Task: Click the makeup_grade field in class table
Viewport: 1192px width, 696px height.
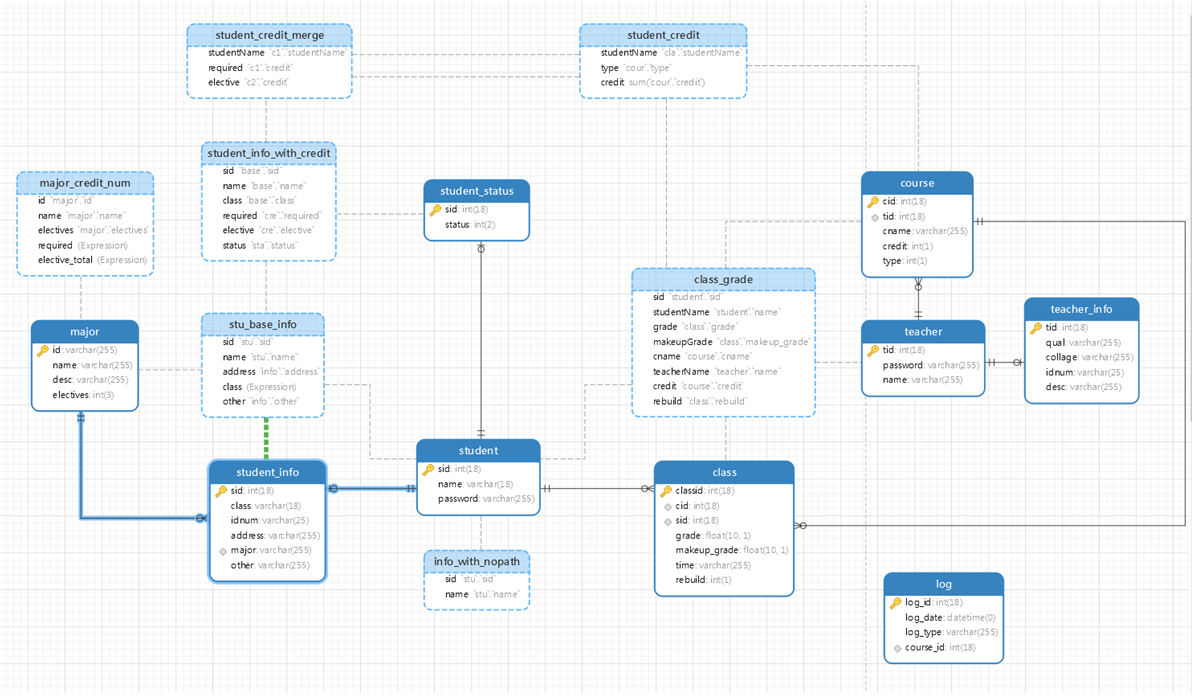Action: point(733,551)
